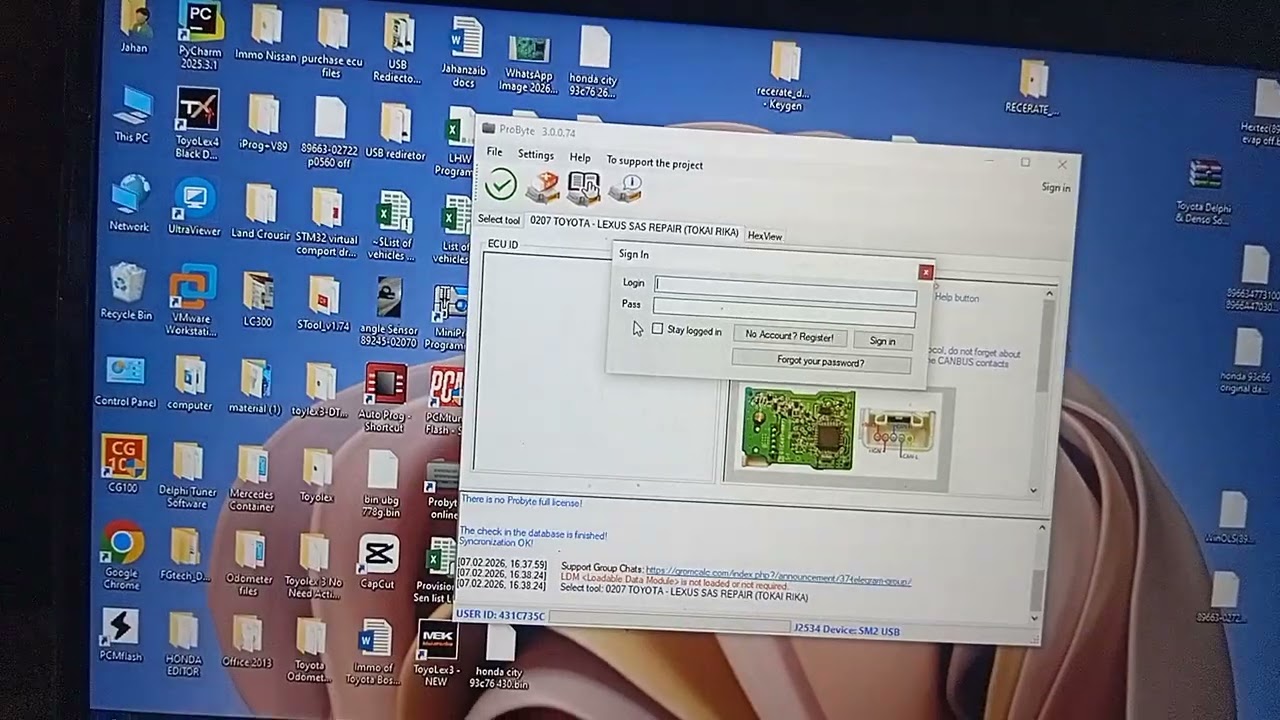Select the Office 2013 folder

click(247, 642)
